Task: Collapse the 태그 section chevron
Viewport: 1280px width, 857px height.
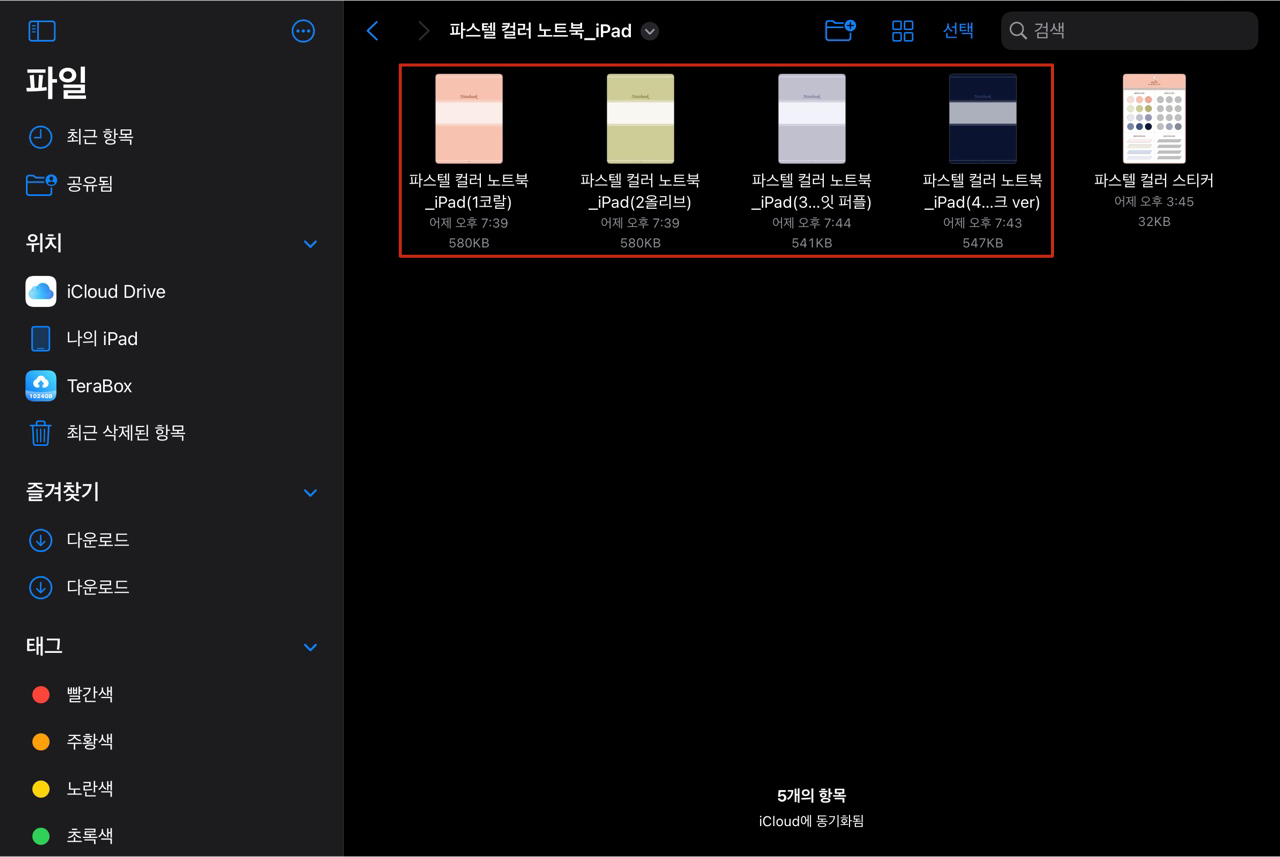Action: [310, 647]
